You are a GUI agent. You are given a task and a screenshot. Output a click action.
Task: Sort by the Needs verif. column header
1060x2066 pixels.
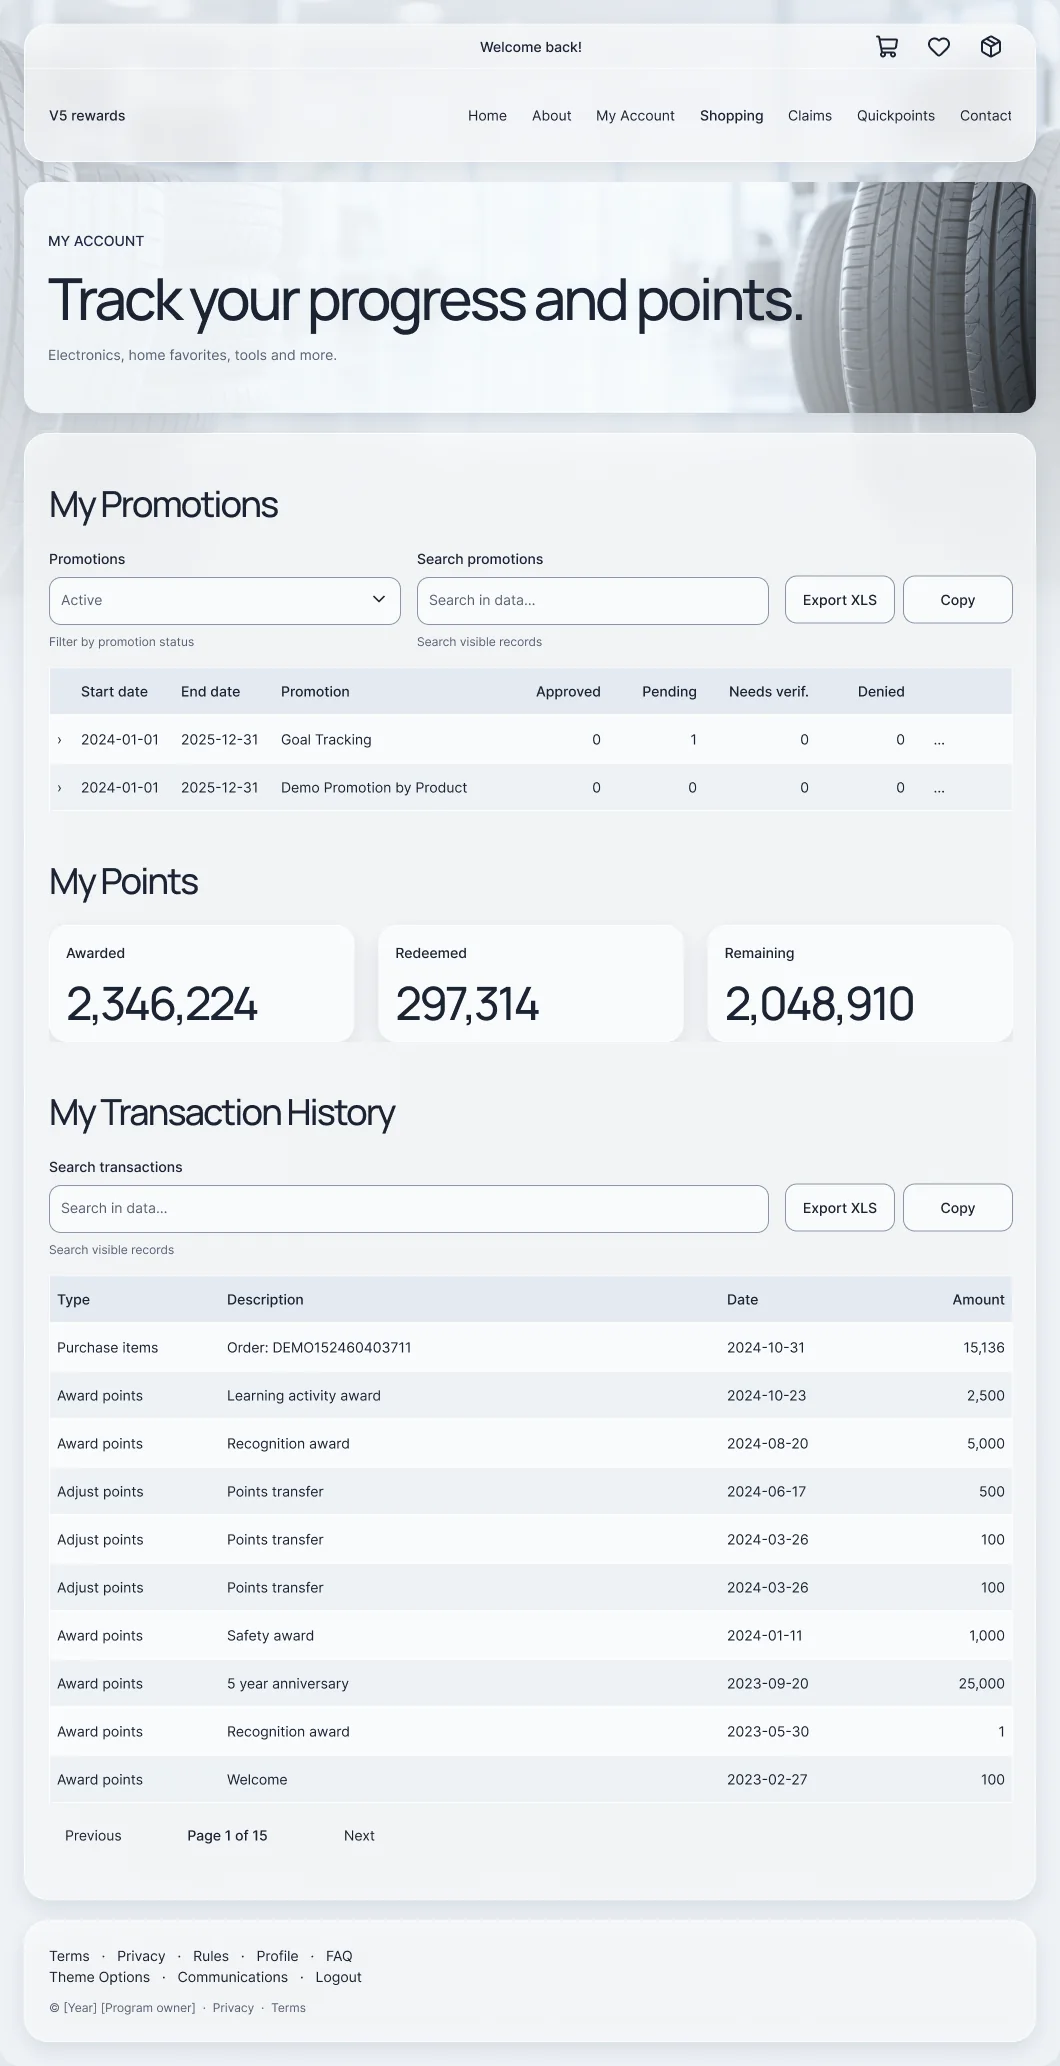point(769,692)
